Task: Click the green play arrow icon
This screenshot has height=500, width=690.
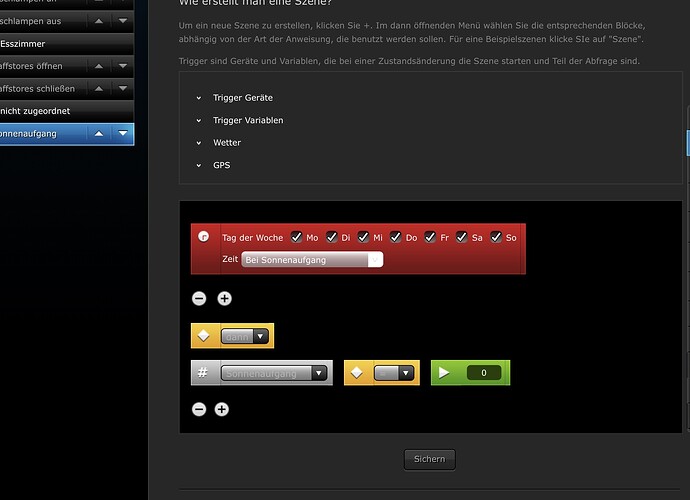Action: click(x=444, y=373)
